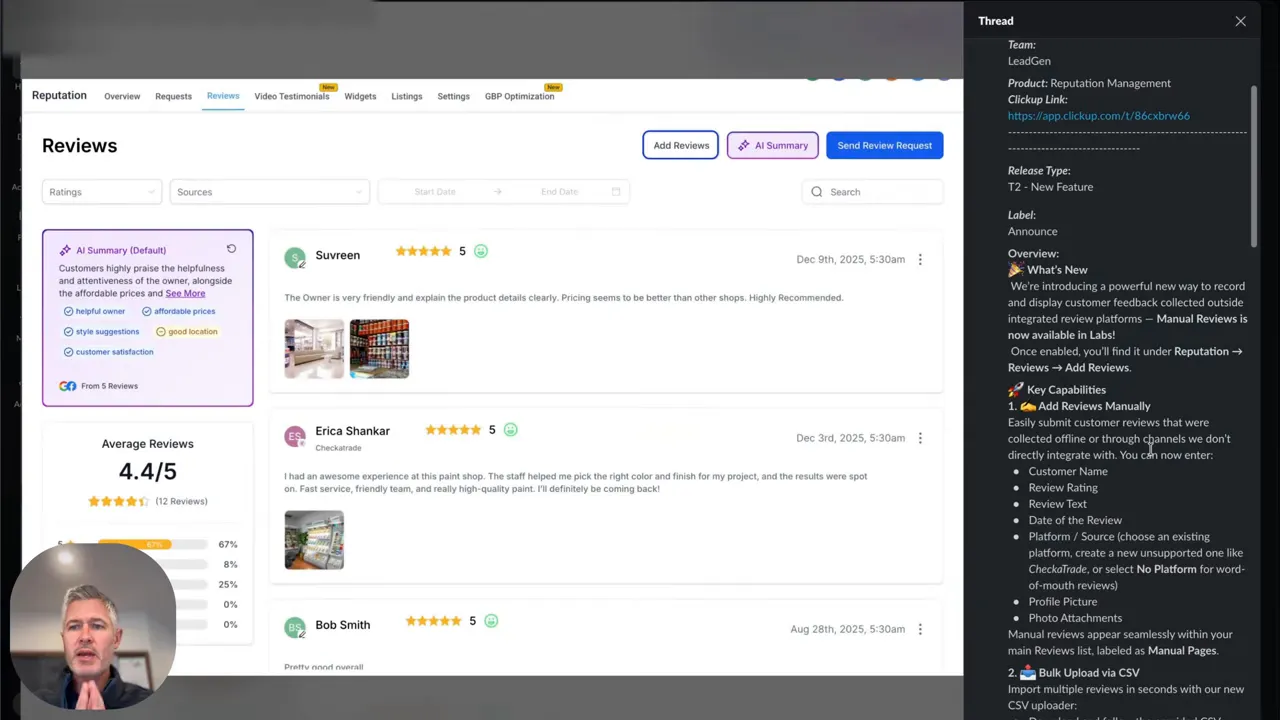The width and height of the screenshot is (1280, 720).
Task: Click in the Search reviews field
Action: click(873, 192)
